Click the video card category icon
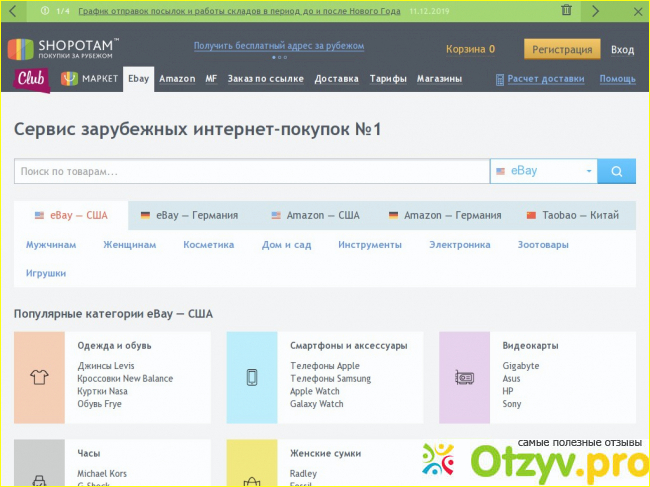 pyautogui.click(x=464, y=377)
